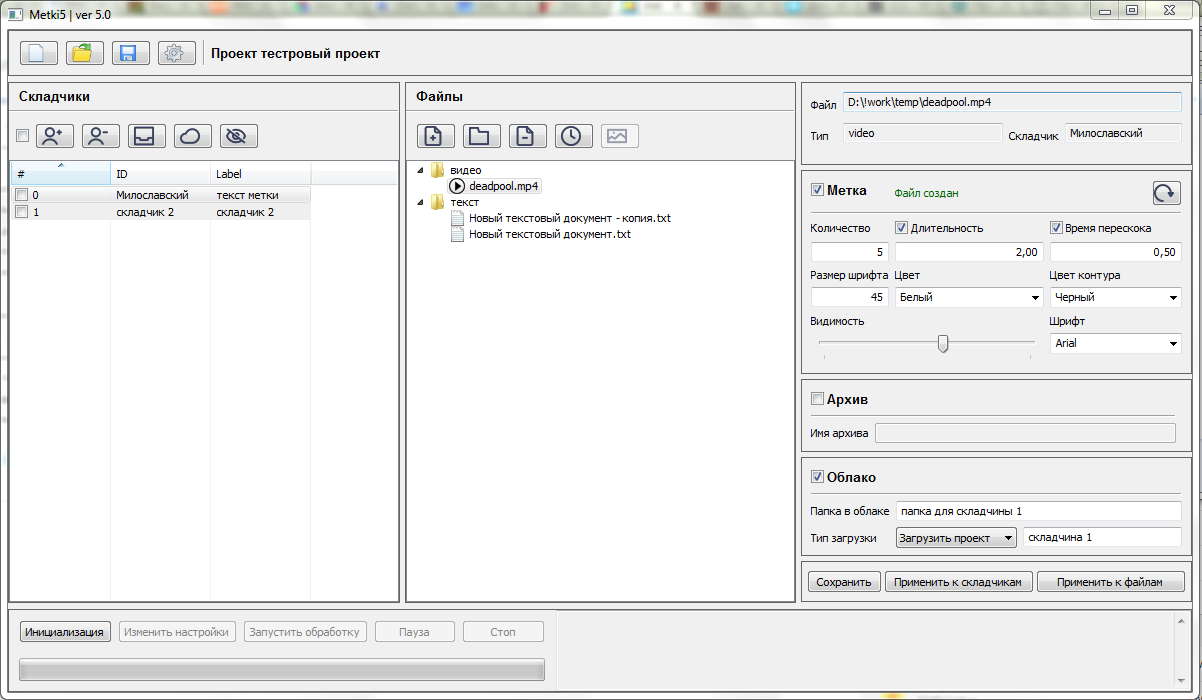The height and width of the screenshot is (700, 1202).
Task: Open the Цвет контура dropdown
Action: pos(1116,297)
